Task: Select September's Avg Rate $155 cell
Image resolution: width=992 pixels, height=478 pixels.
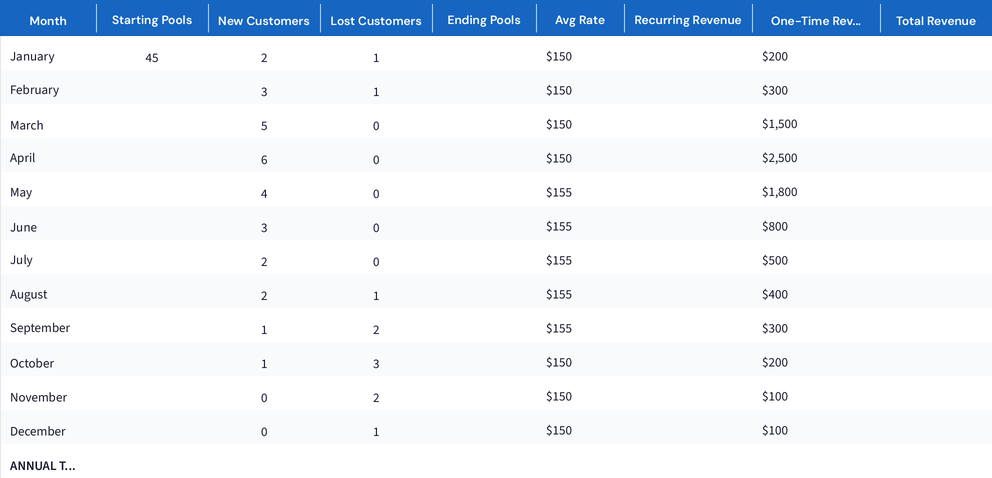Action: point(559,328)
